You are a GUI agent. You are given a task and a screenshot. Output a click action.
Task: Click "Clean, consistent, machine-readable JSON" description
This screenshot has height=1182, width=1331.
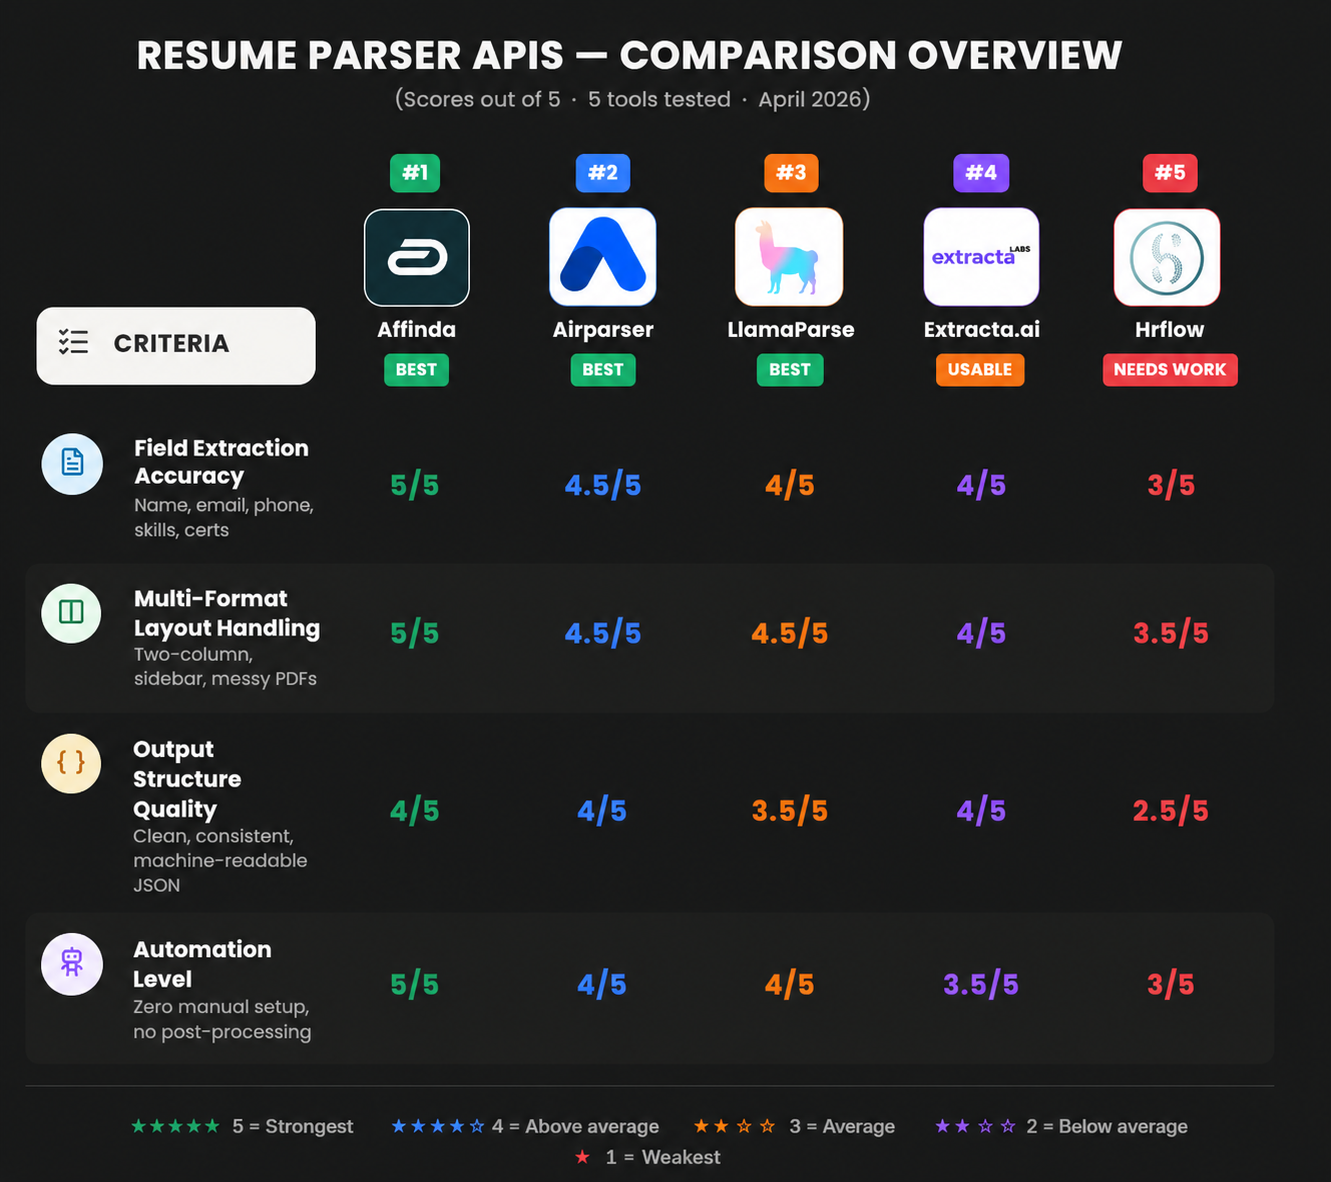coord(220,860)
